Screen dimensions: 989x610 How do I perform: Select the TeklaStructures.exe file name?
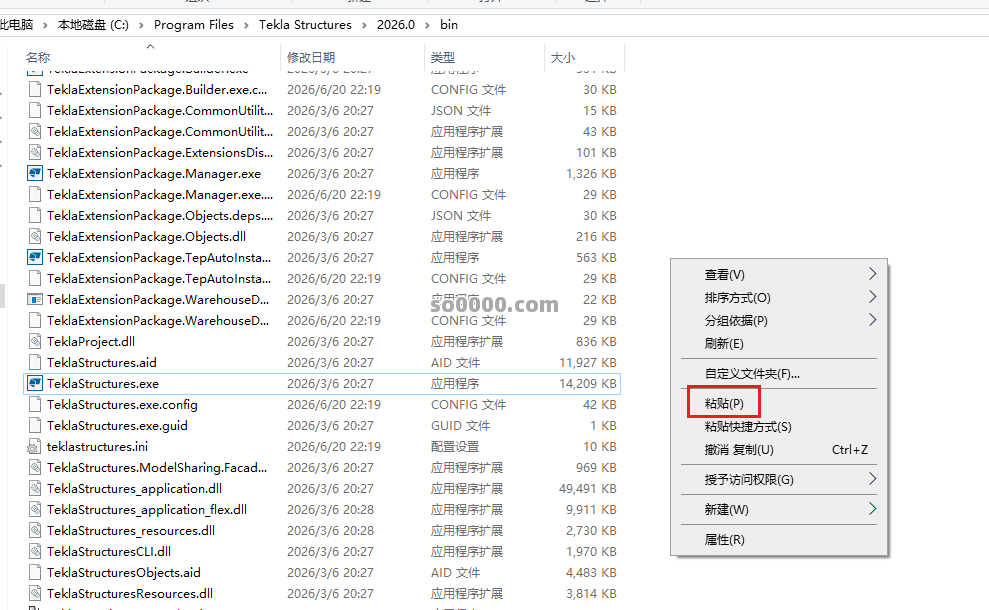click(103, 384)
